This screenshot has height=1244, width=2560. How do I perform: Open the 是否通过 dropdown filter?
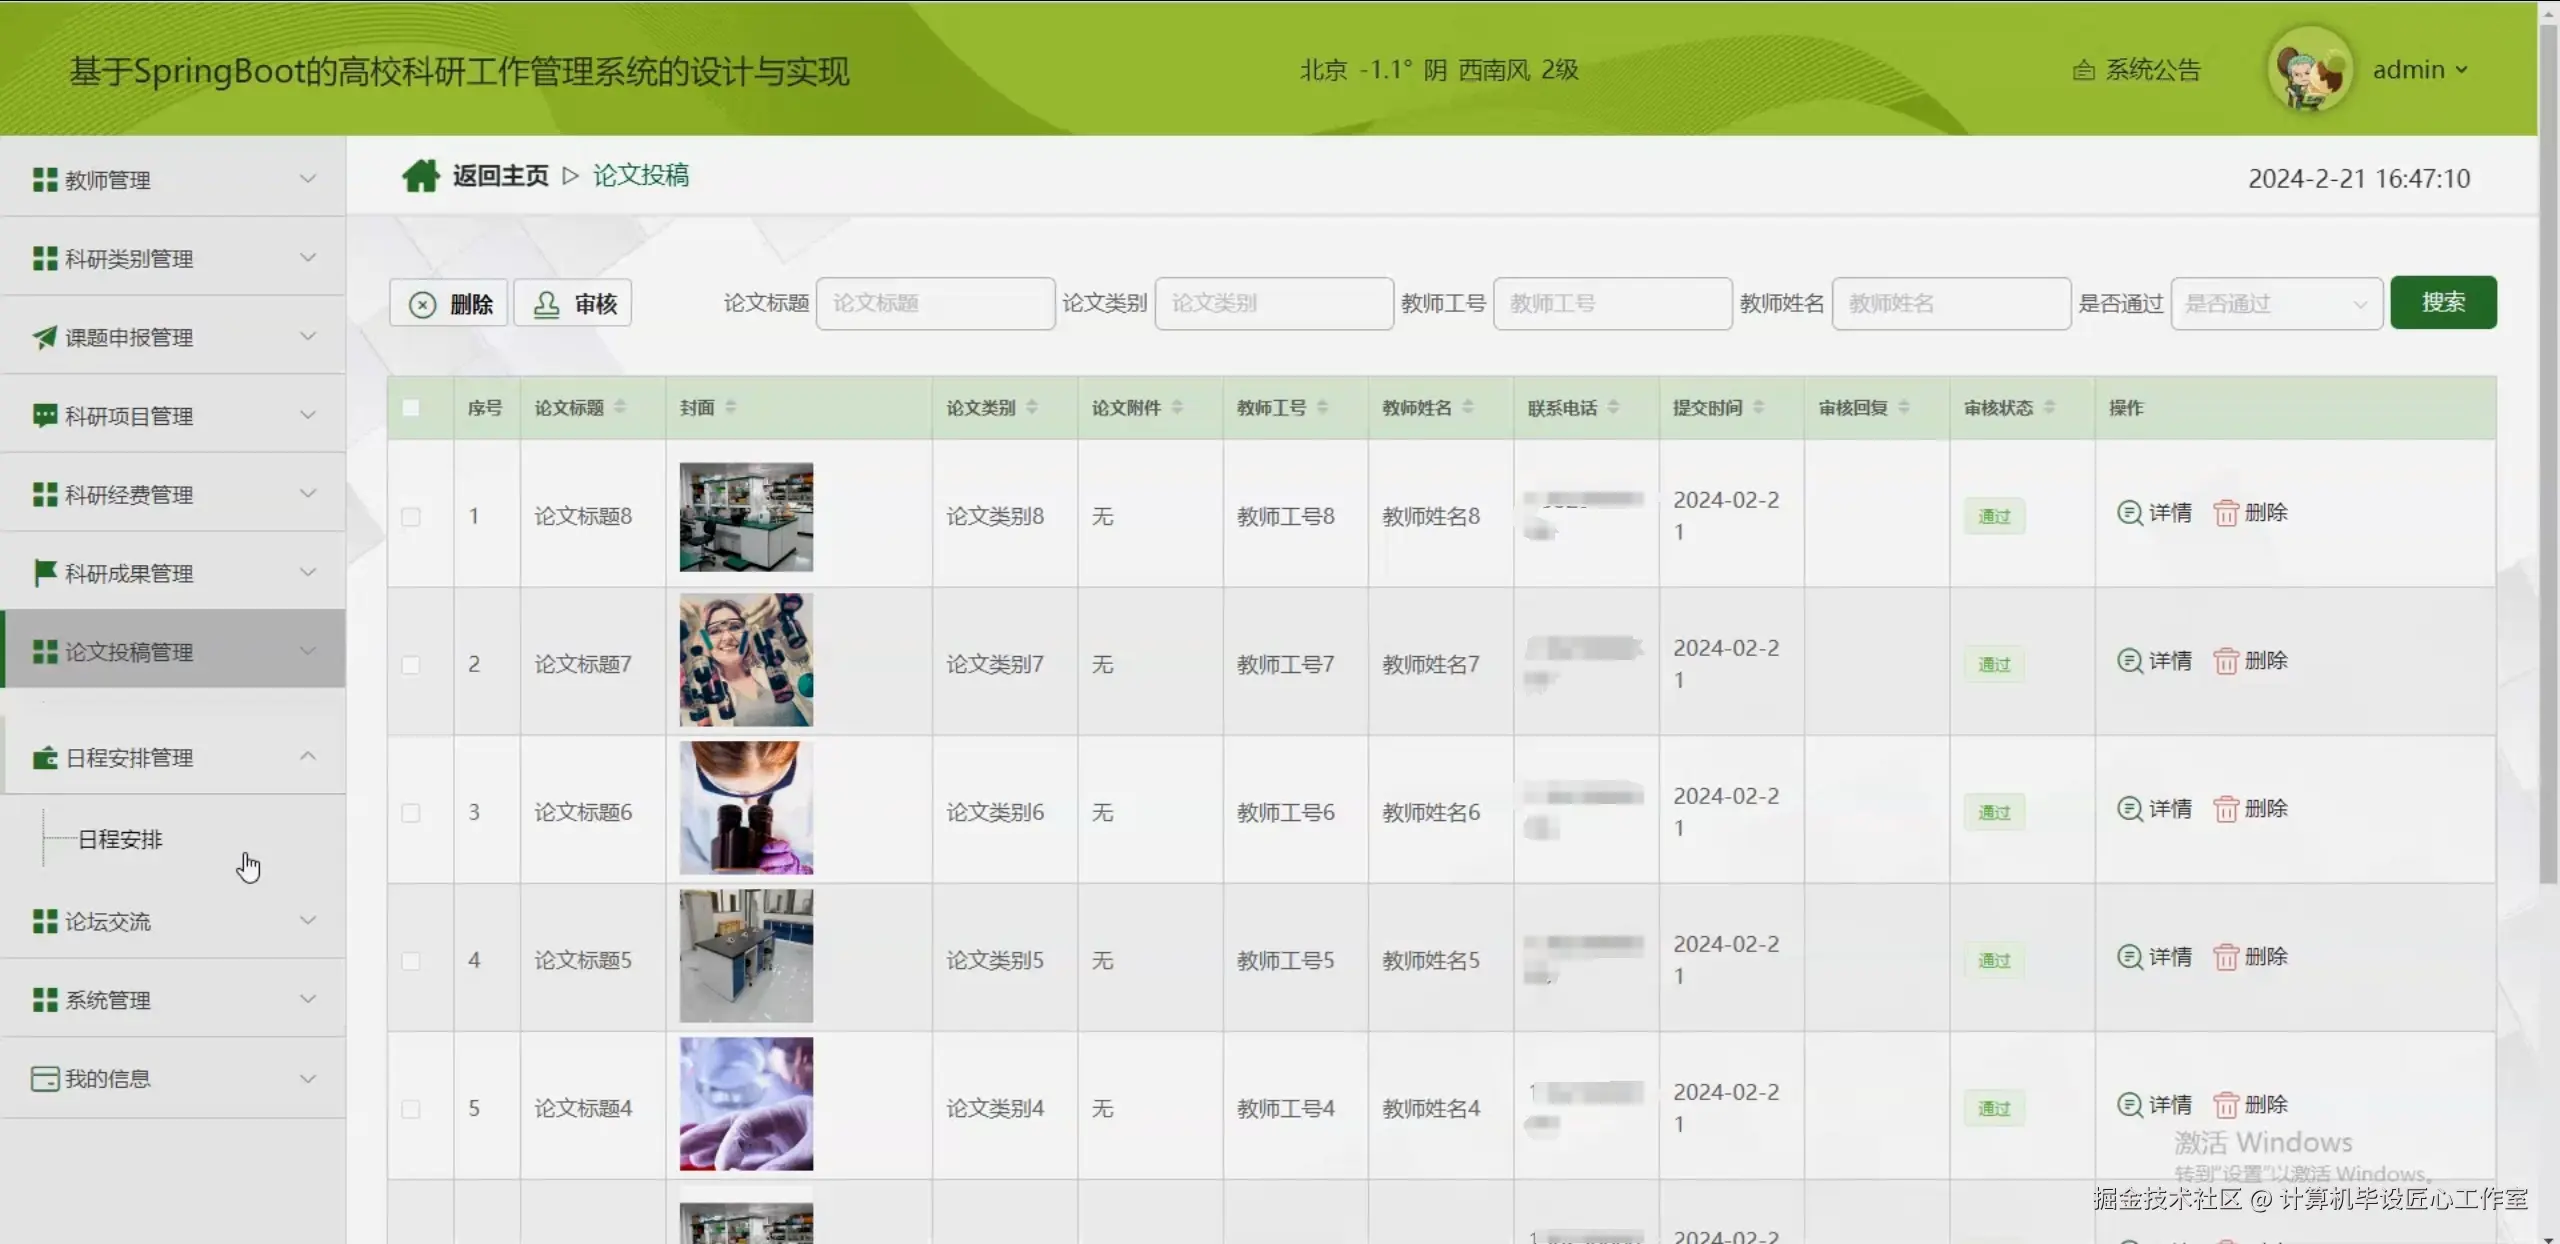click(x=2276, y=304)
